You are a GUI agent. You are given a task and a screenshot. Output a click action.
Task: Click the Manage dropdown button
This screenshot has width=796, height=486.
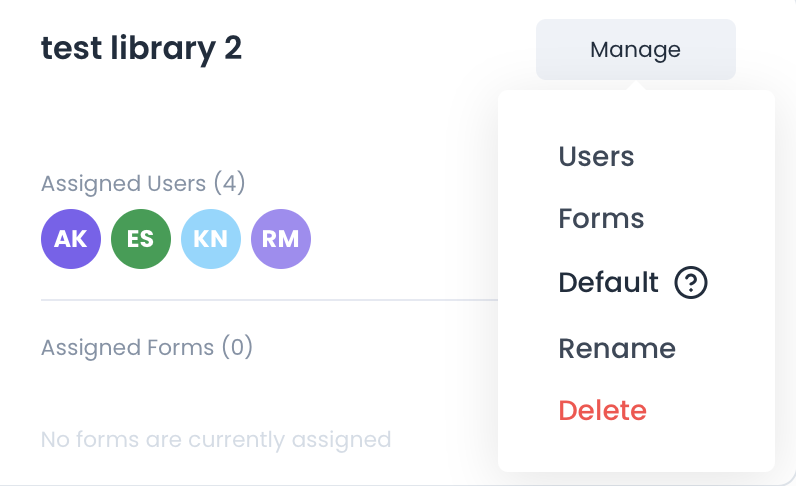pos(635,49)
